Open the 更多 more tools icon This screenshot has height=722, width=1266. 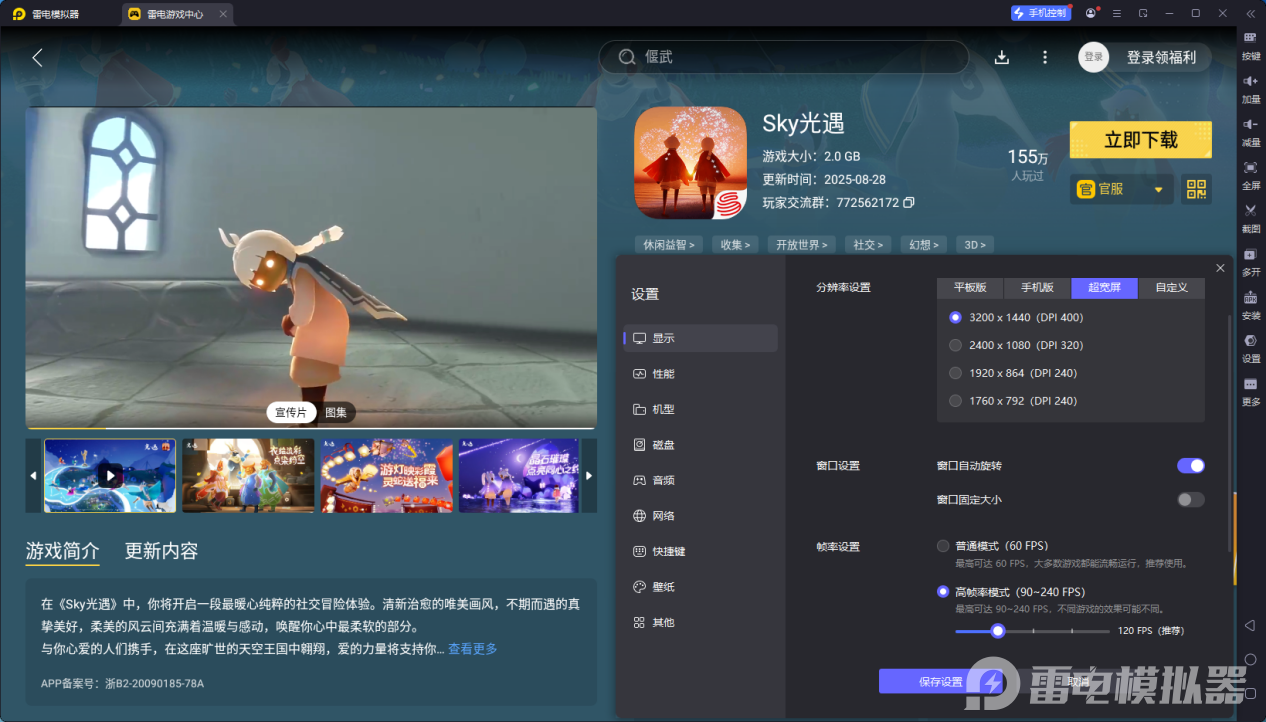click(x=1250, y=384)
